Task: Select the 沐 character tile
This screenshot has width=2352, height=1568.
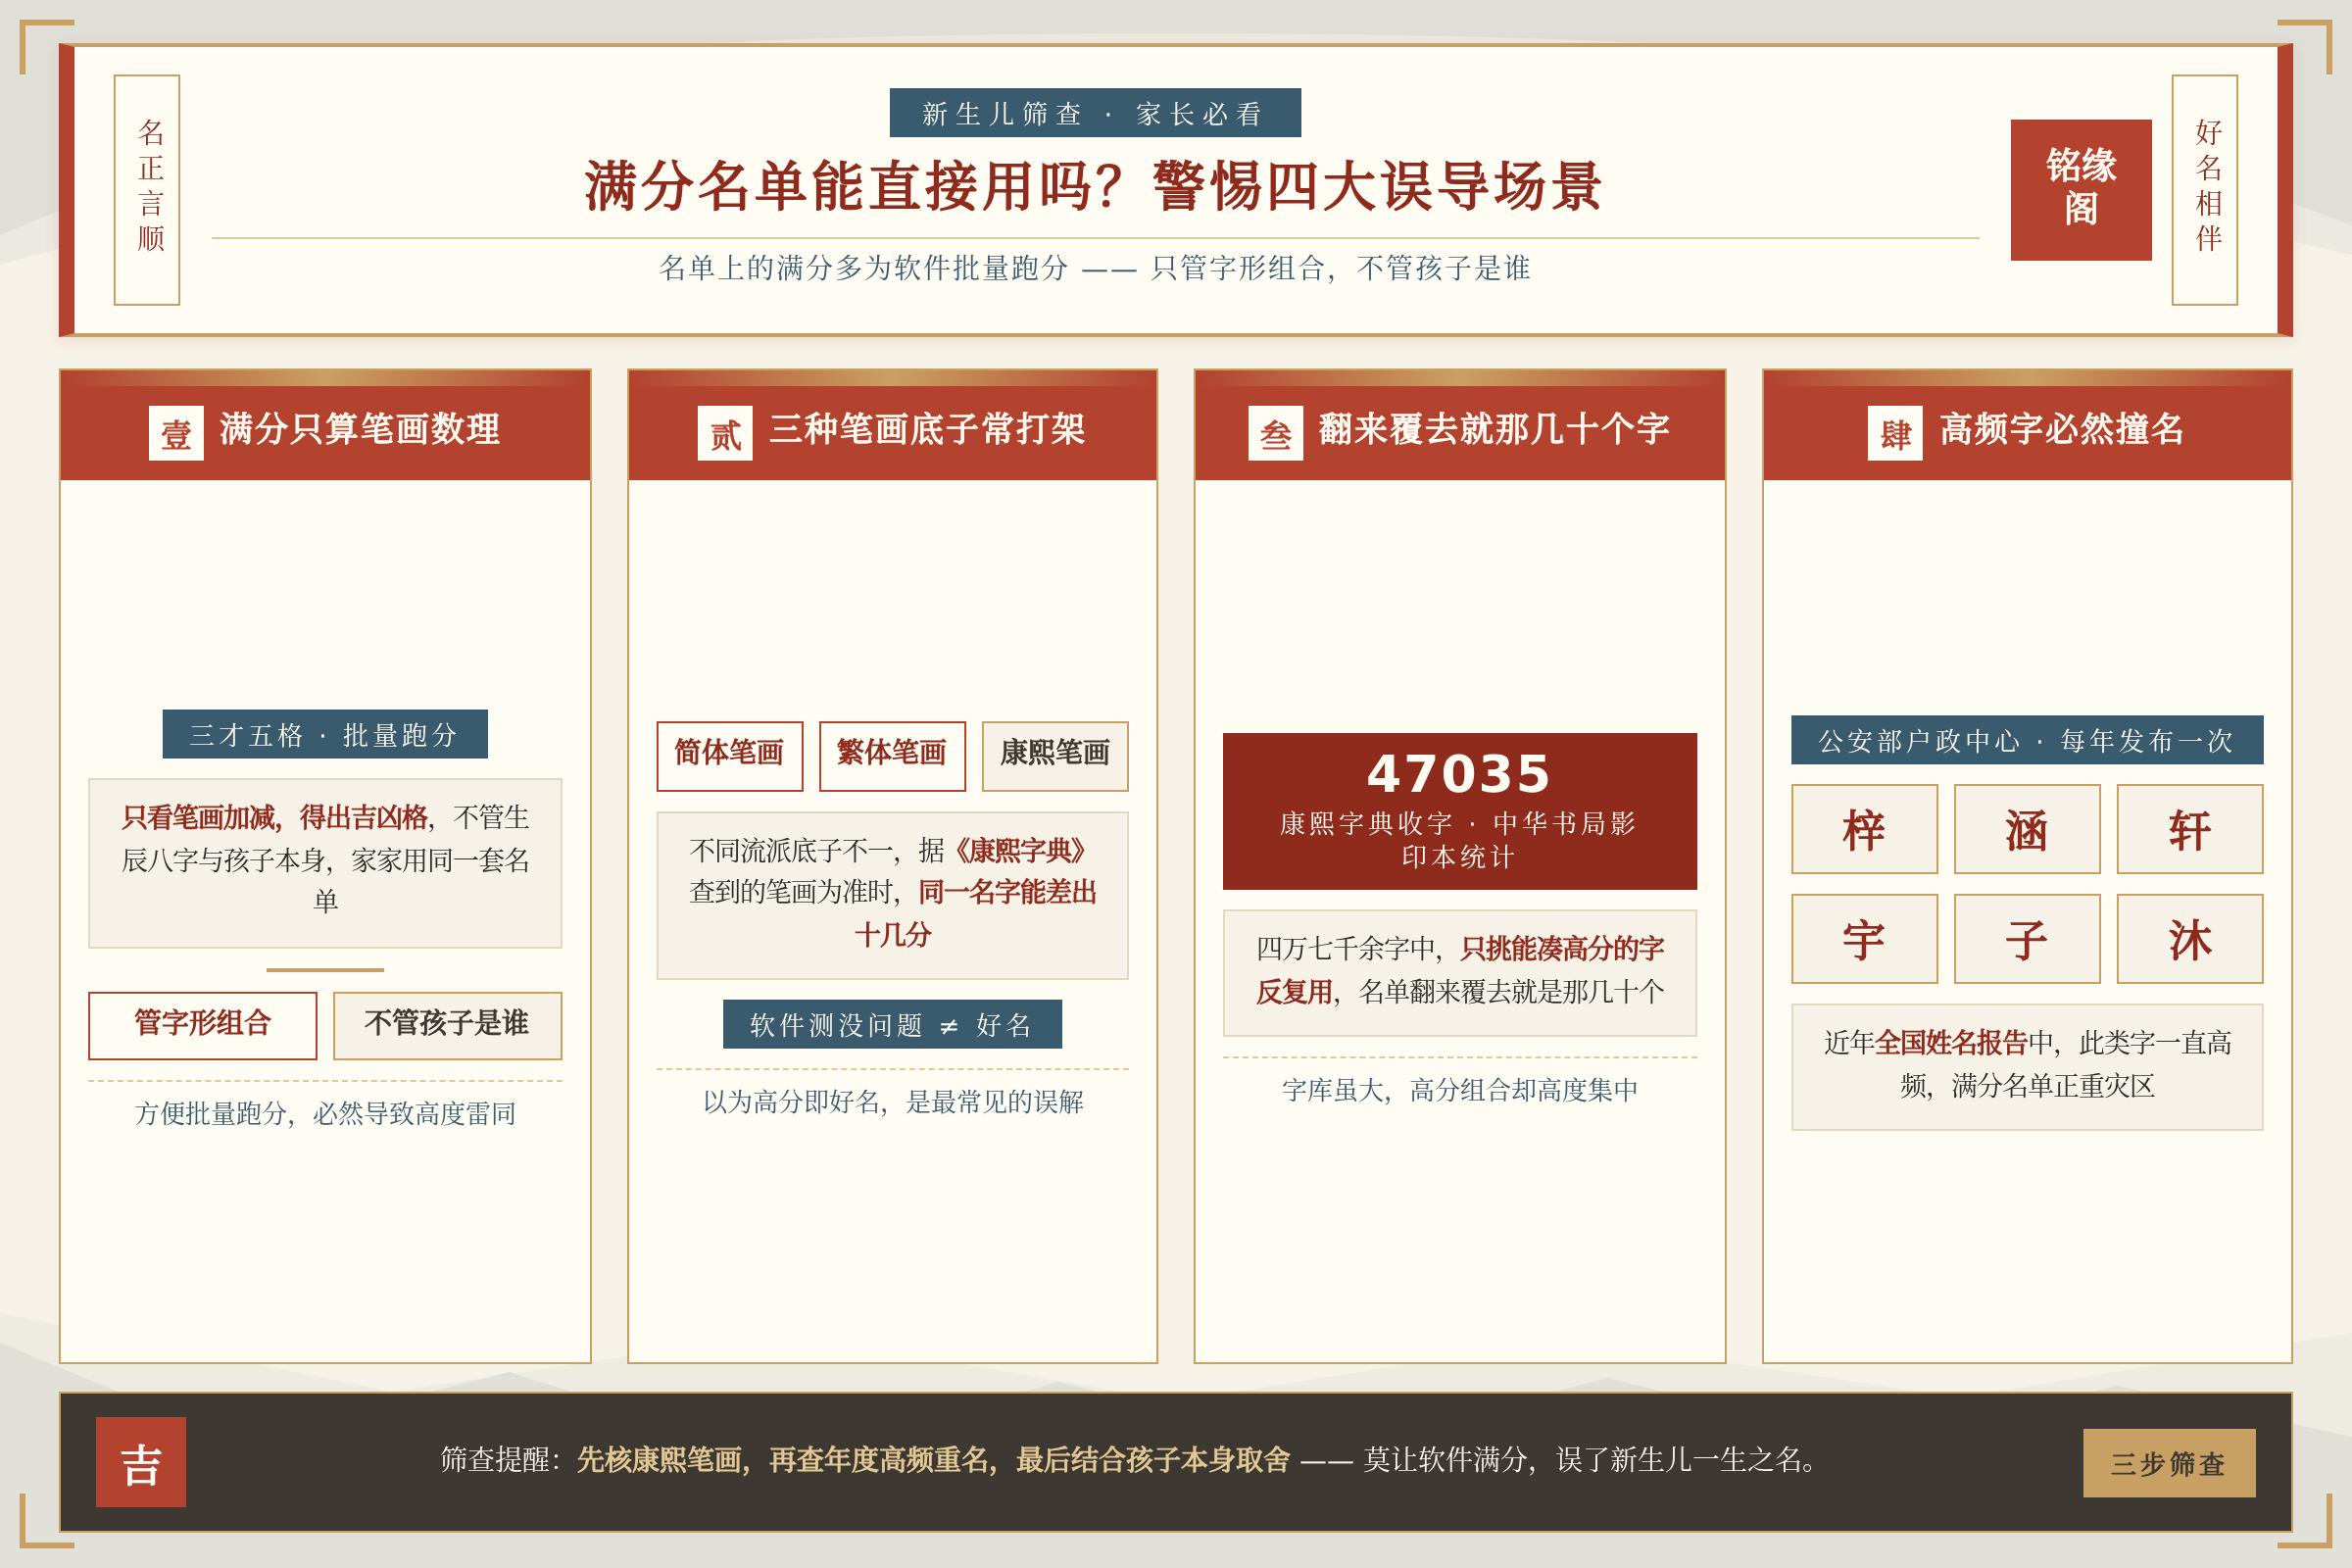Action: [2190, 939]
